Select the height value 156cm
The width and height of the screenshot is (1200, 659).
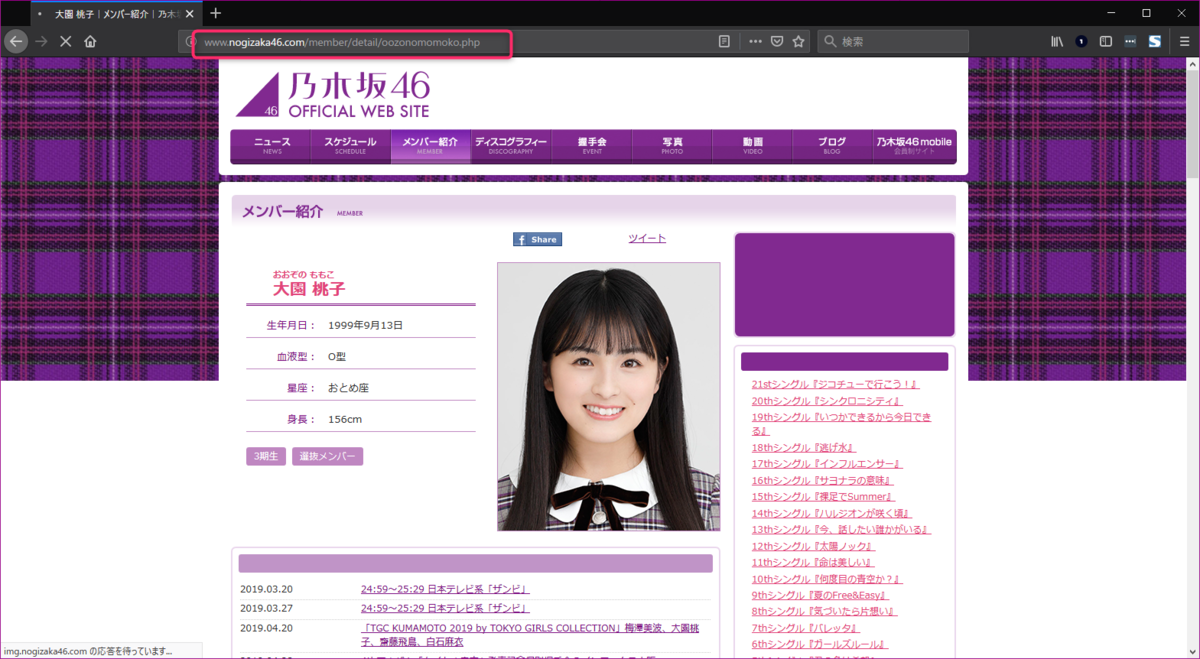[x=345, y=419]
